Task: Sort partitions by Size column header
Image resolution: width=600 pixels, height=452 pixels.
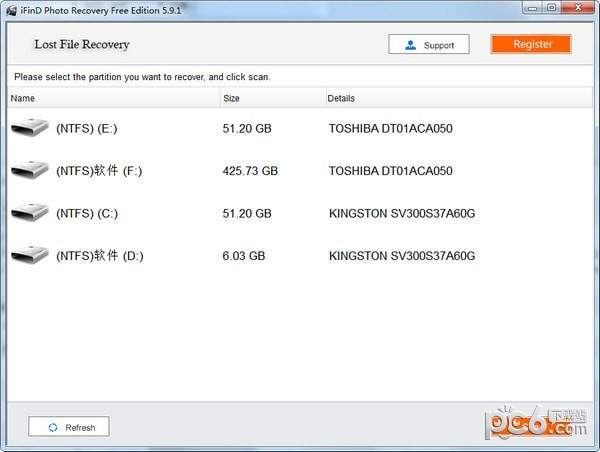Action: click(x=231, y=98)
